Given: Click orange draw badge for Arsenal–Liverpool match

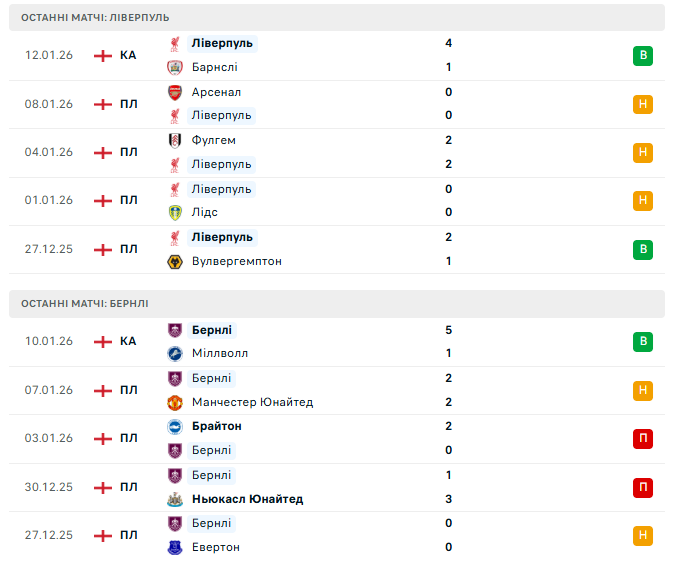Looking at the screenshot, I should [642, 104].
